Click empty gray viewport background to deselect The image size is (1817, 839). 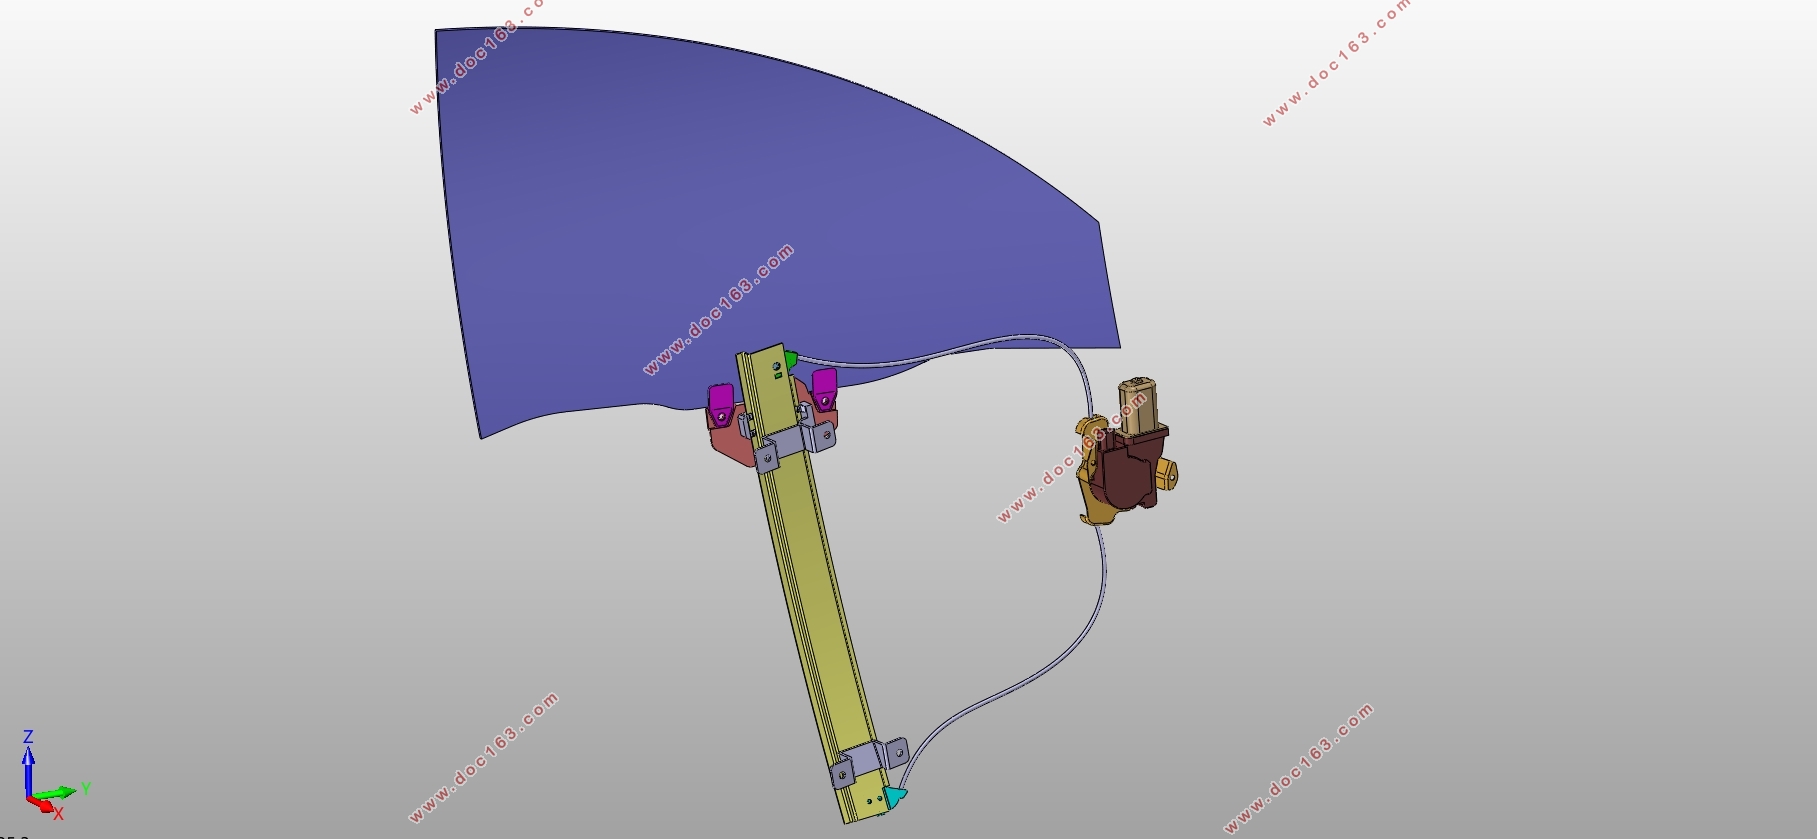point(1450,450)
